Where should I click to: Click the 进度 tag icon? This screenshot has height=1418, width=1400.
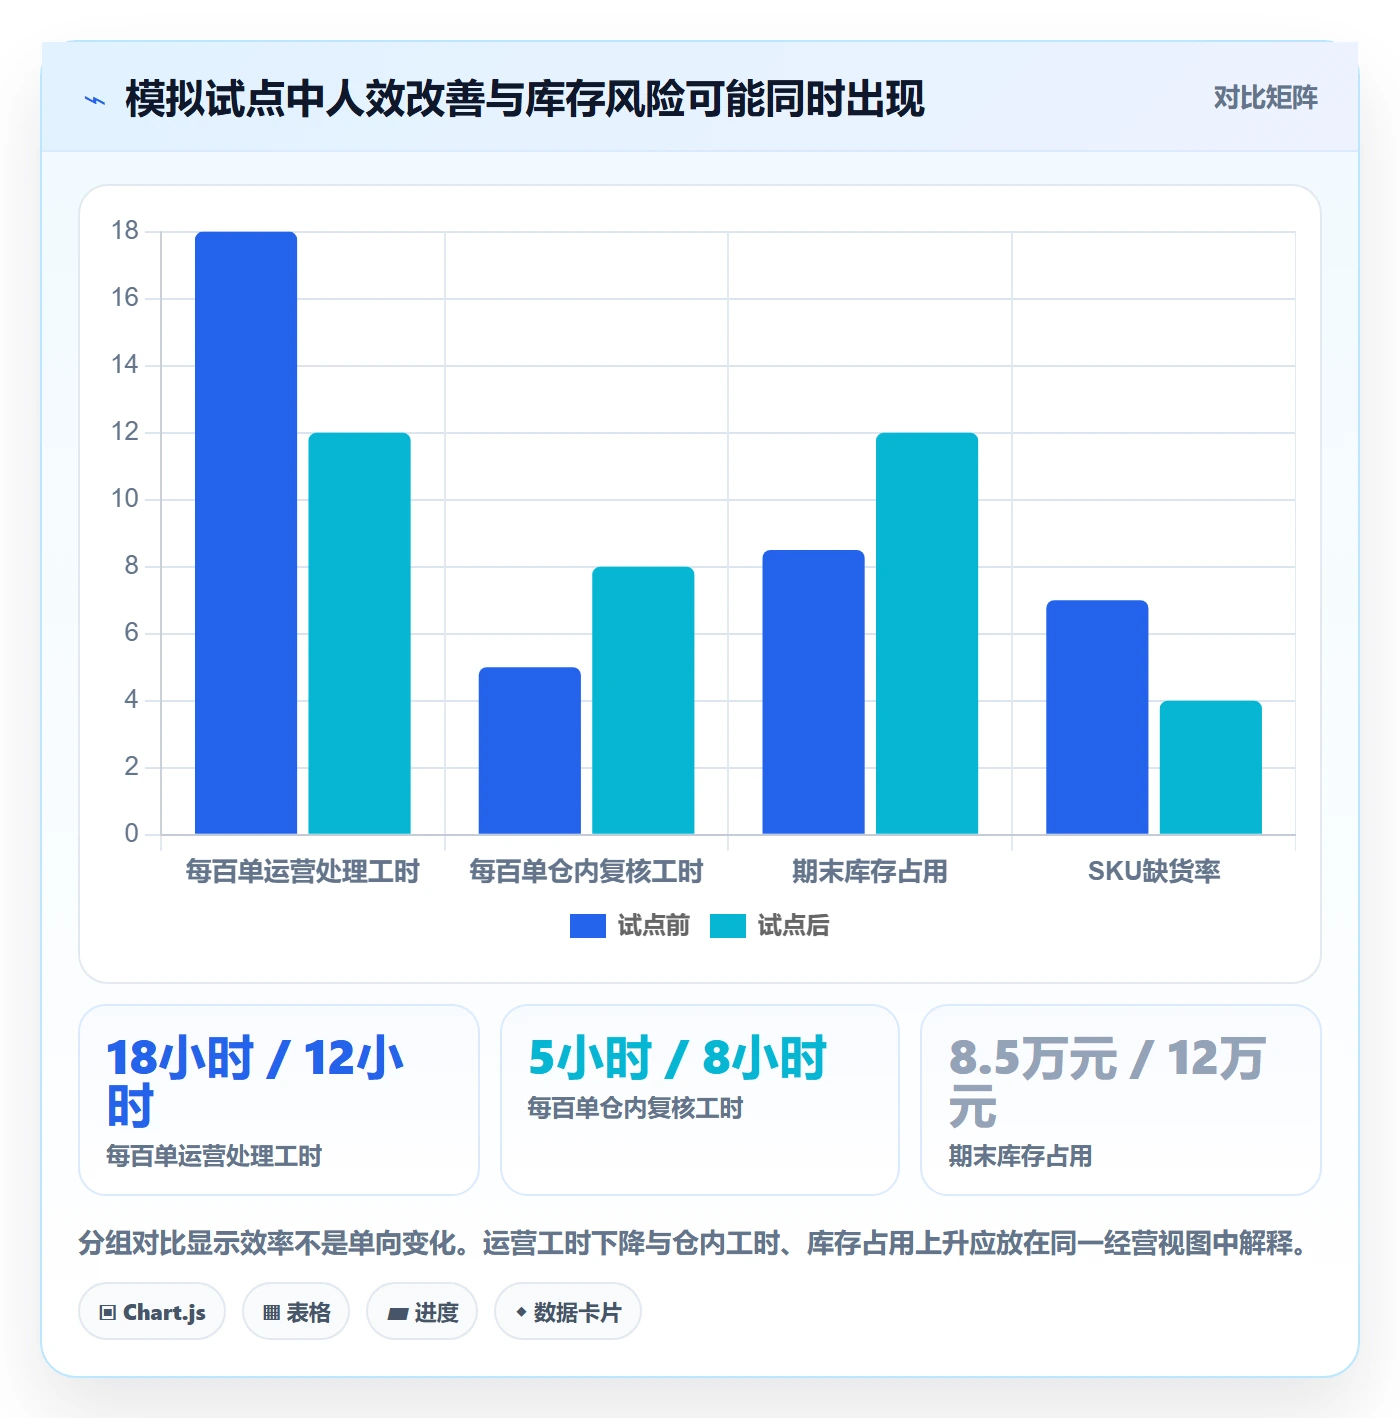pos(398,1313)
